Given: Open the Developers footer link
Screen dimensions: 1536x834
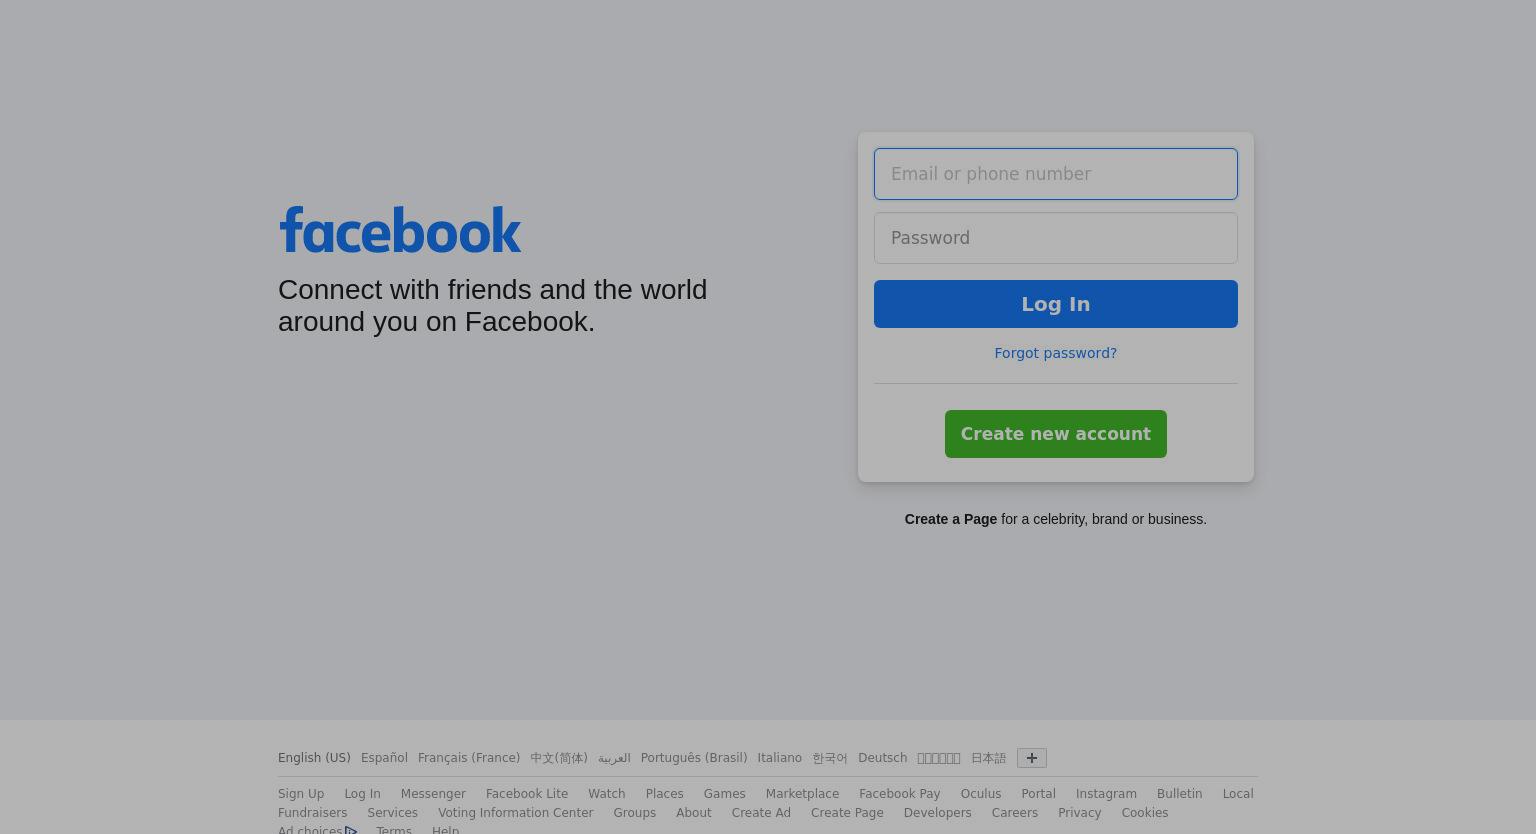Looking at the screenshot, I should pos(937,813).
